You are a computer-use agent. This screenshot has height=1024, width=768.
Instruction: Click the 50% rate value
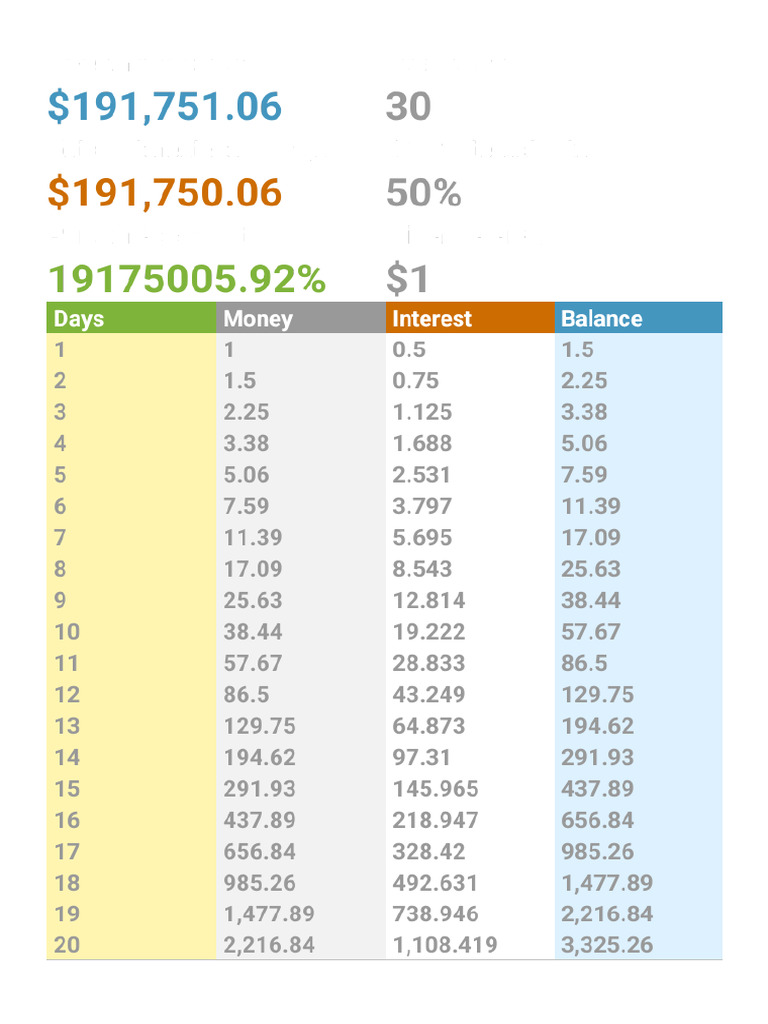coord(423,193)
